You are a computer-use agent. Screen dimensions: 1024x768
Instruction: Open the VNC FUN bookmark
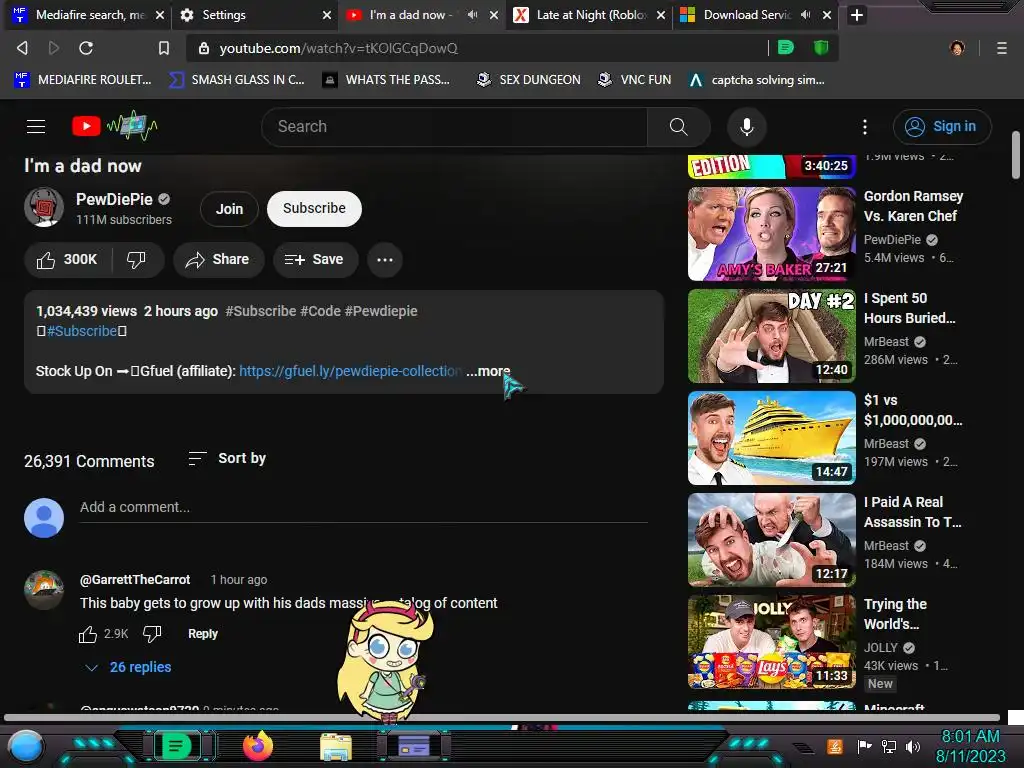[x=634, y=80]
